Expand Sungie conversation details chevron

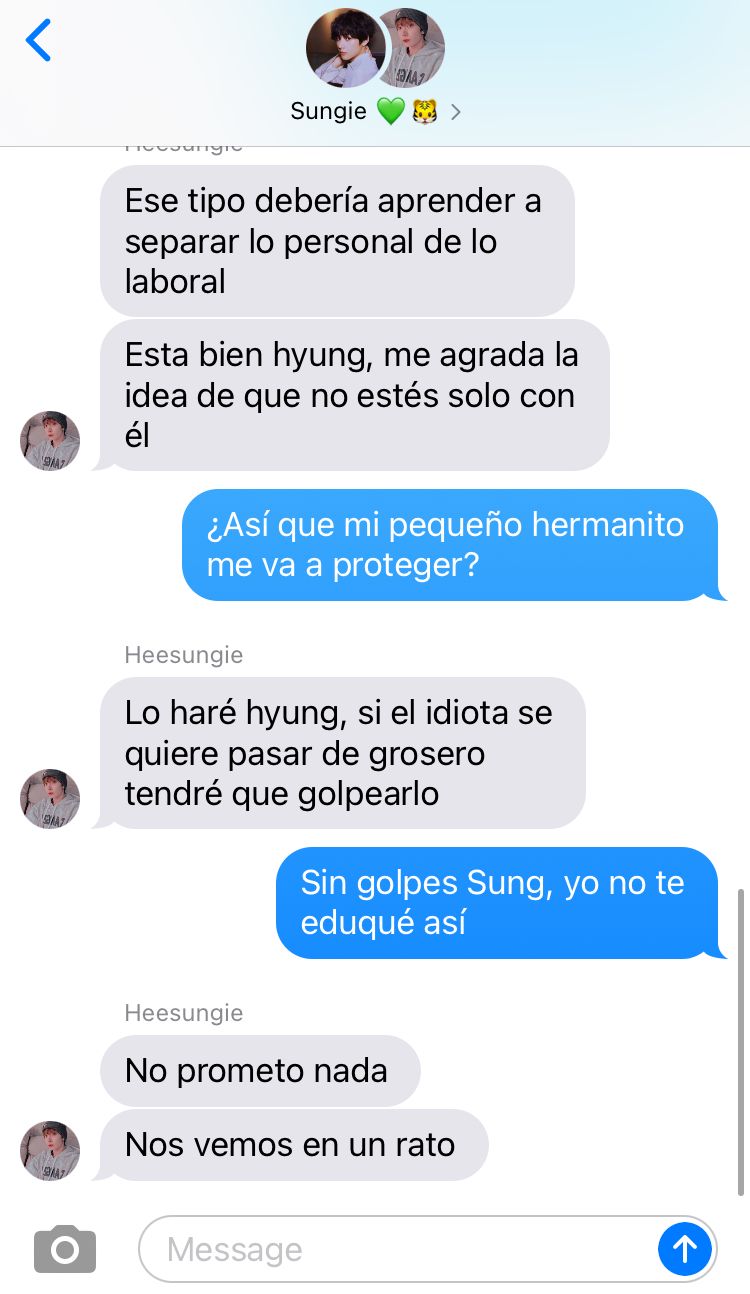pyautogui.click(x=456, y=112)
